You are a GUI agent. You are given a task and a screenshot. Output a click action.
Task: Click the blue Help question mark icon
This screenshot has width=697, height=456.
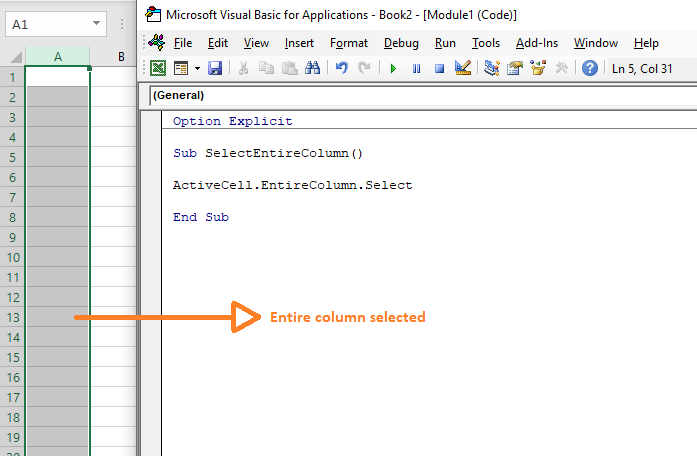click(590, 69)
